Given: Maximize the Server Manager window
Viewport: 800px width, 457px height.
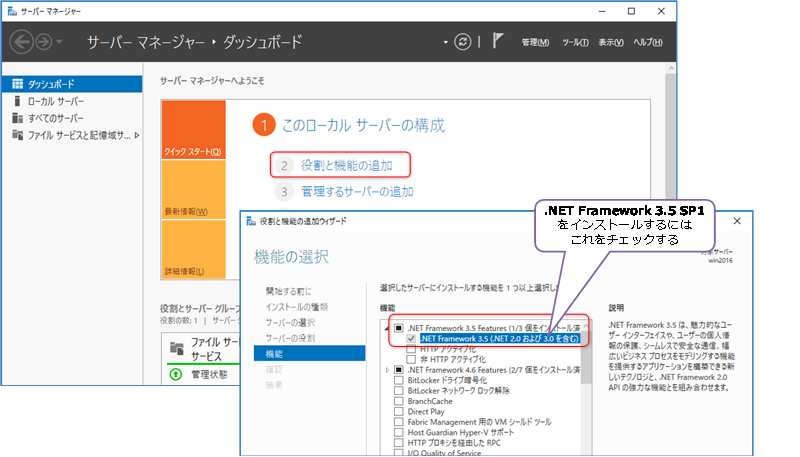Looking at the screenshot, I should (x=631, y=11).
